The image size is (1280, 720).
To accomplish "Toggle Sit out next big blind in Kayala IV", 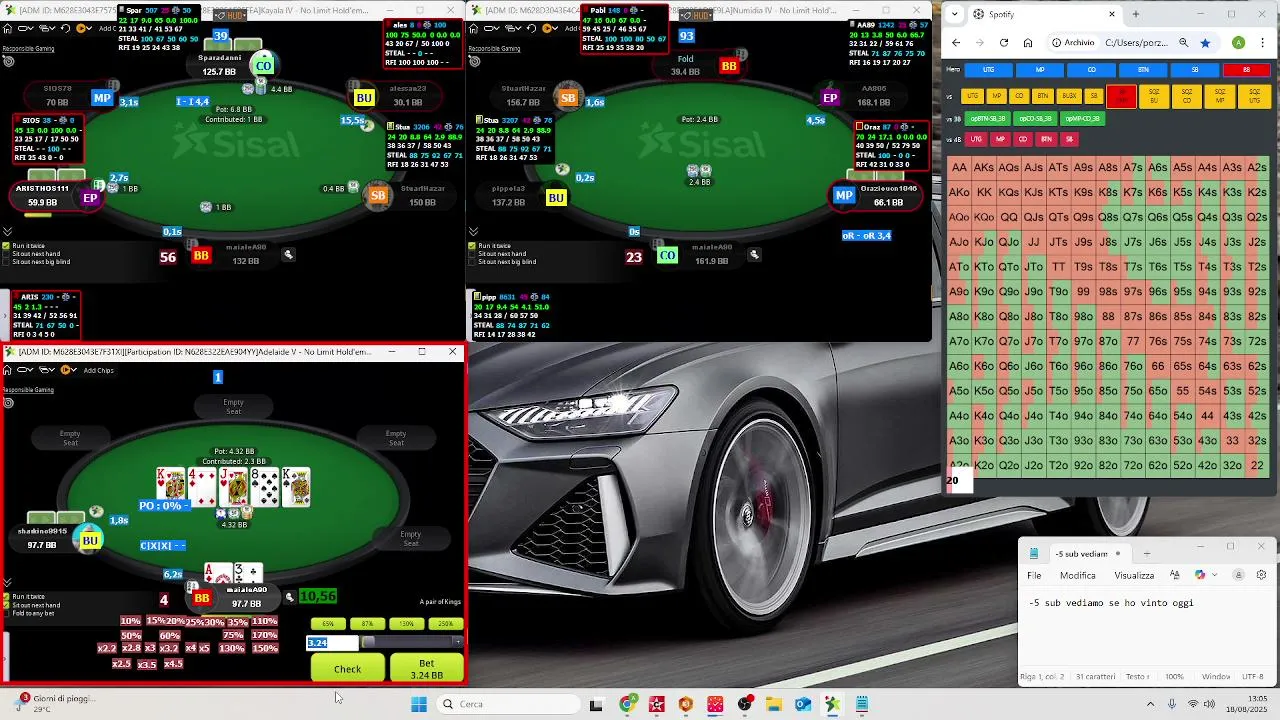I will (7, 262).
